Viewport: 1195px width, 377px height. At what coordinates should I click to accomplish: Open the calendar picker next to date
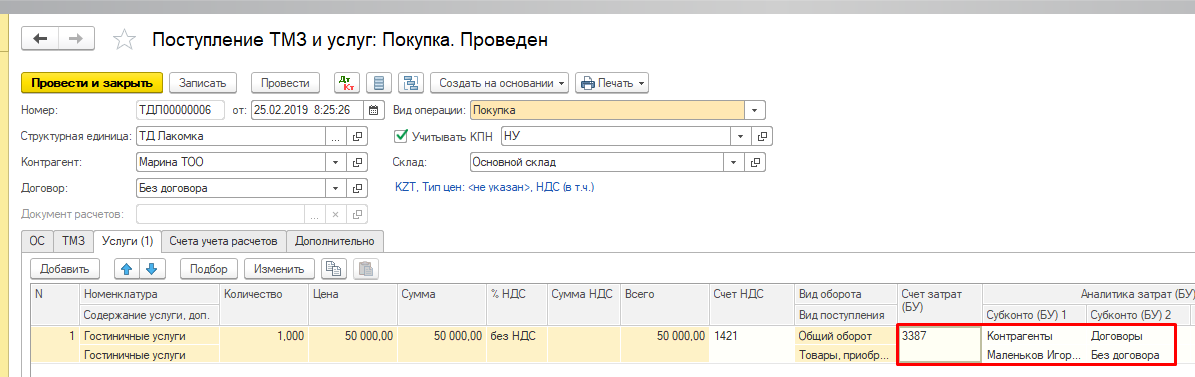373,110
